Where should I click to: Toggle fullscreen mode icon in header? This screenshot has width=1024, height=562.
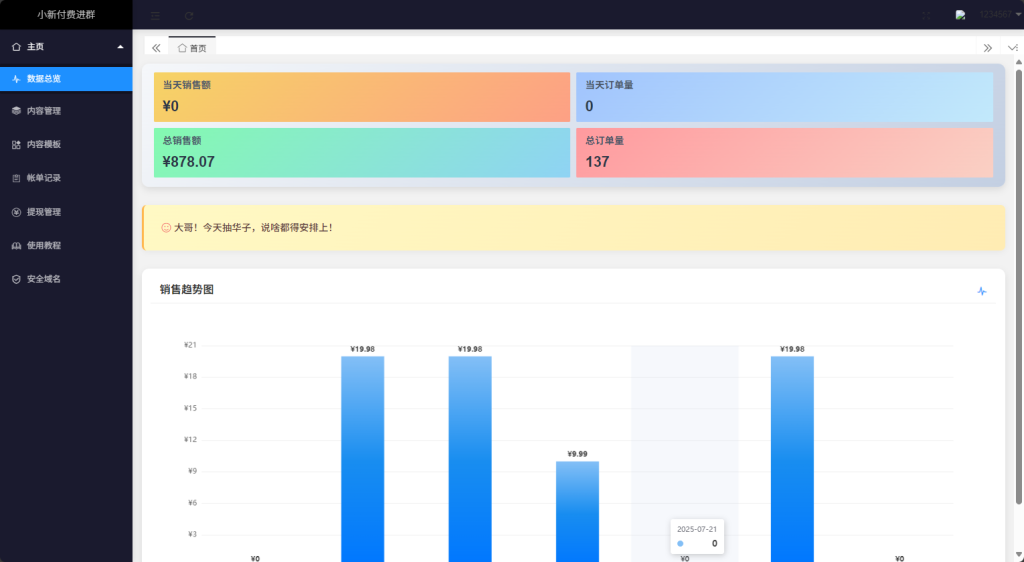[x=926, y=16]
